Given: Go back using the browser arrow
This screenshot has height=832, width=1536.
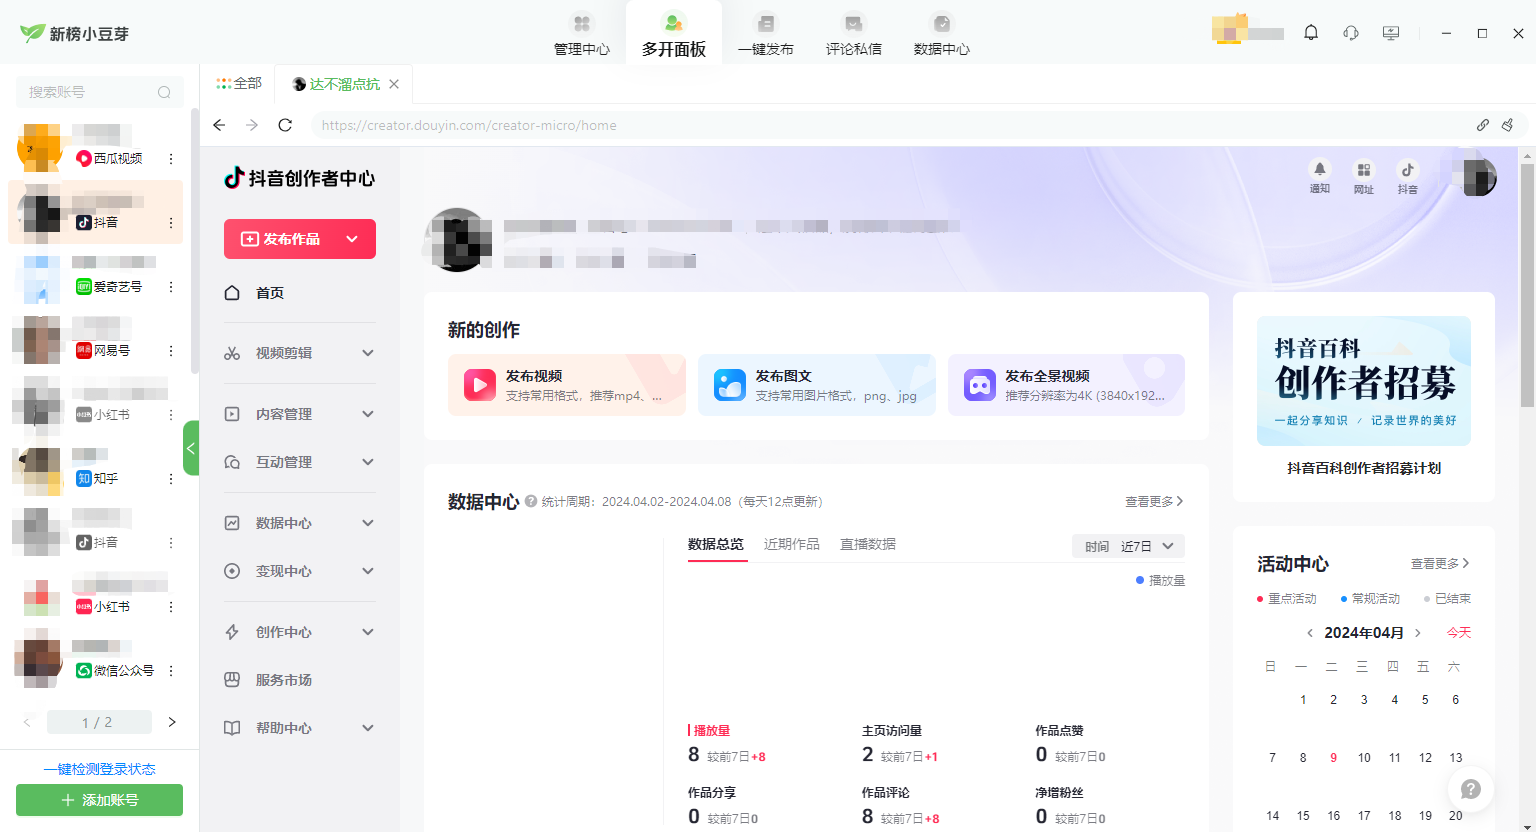Looking at the screenshot, I should [x=220, y=125].
